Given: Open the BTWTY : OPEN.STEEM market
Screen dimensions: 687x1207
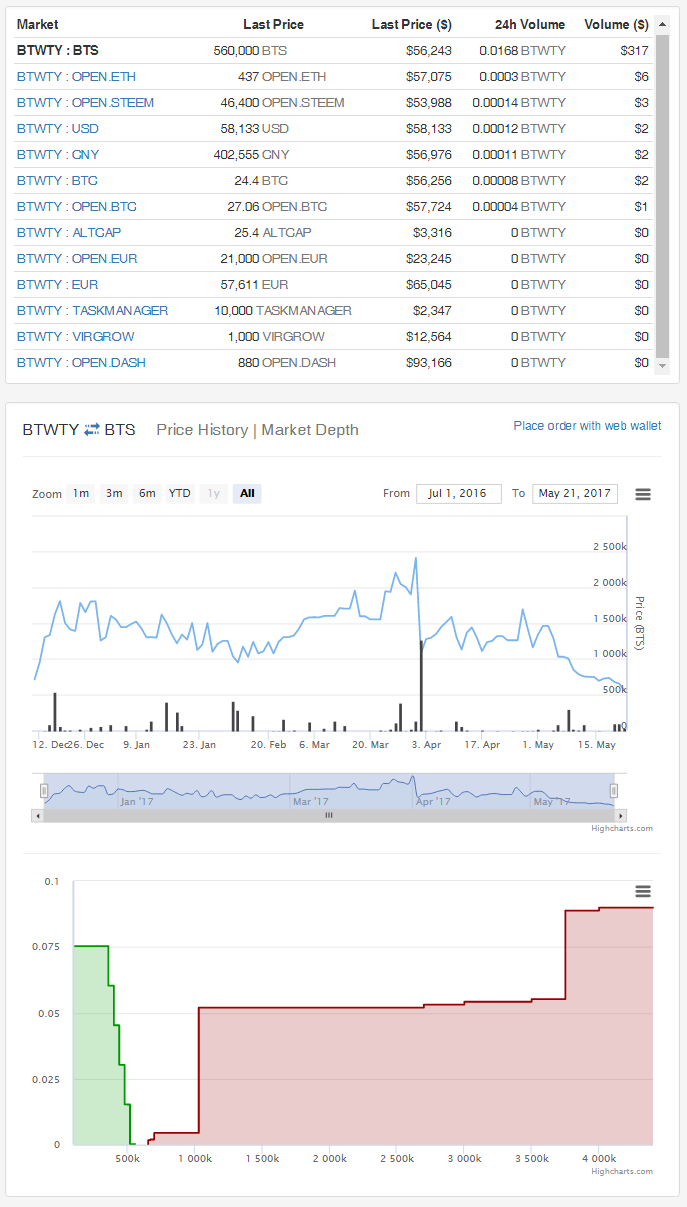Looking at the screenshot, I should pos(85,103).
